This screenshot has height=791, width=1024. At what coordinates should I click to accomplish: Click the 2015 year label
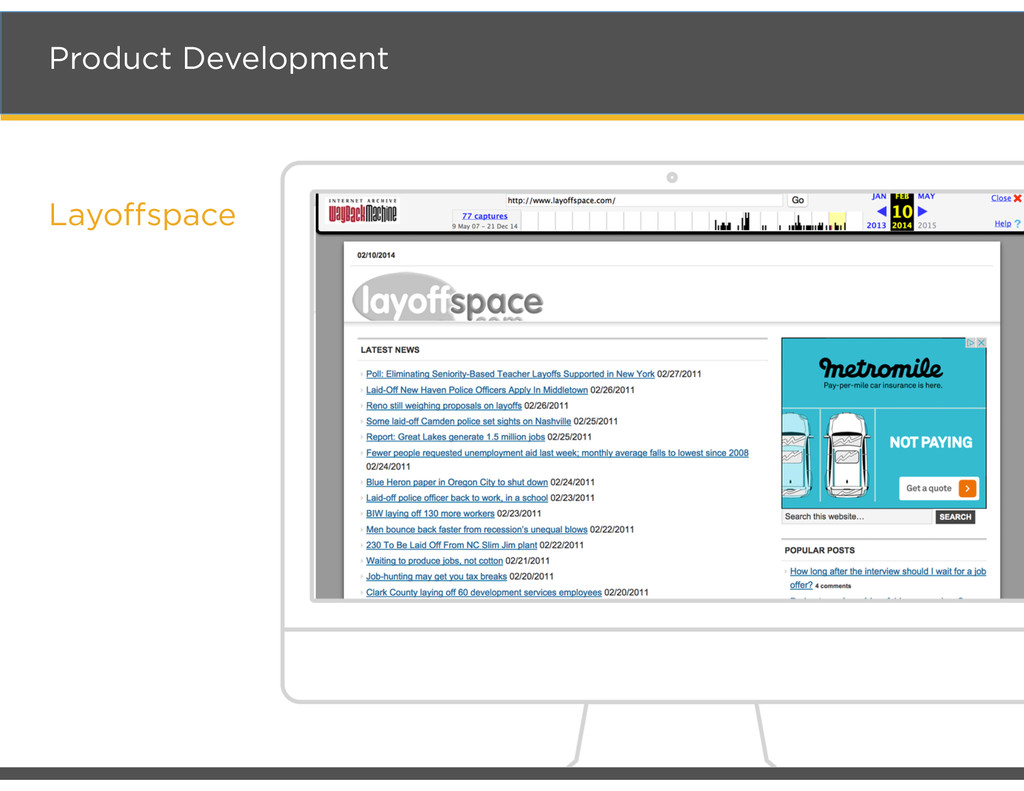[x=926, y=225]
